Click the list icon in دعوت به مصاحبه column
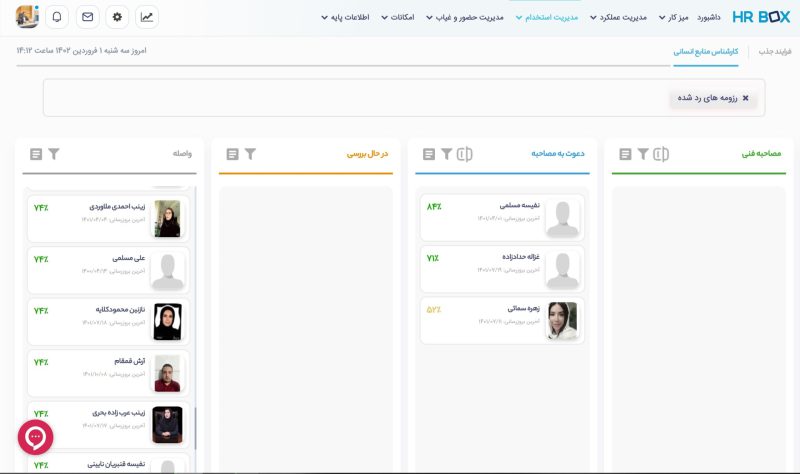Viewport: 800px width, 474px height. coord(429,154)
